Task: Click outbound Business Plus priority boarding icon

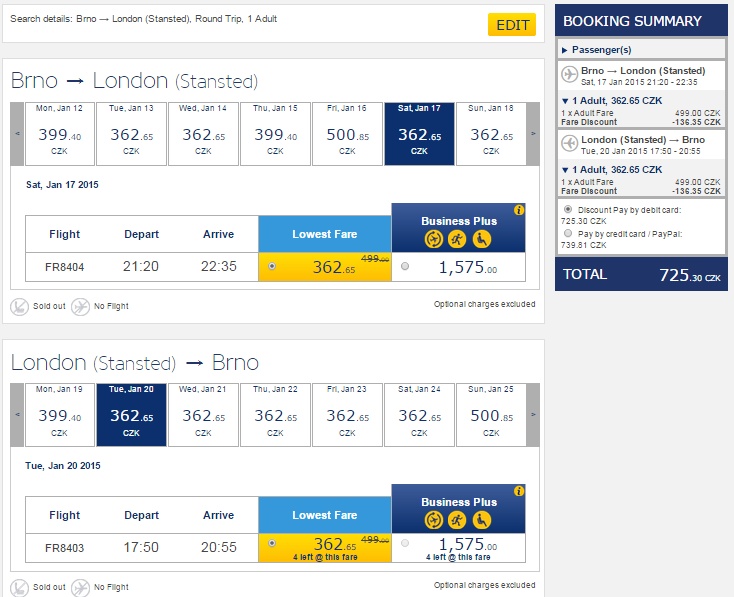Action: coord(457,239)
